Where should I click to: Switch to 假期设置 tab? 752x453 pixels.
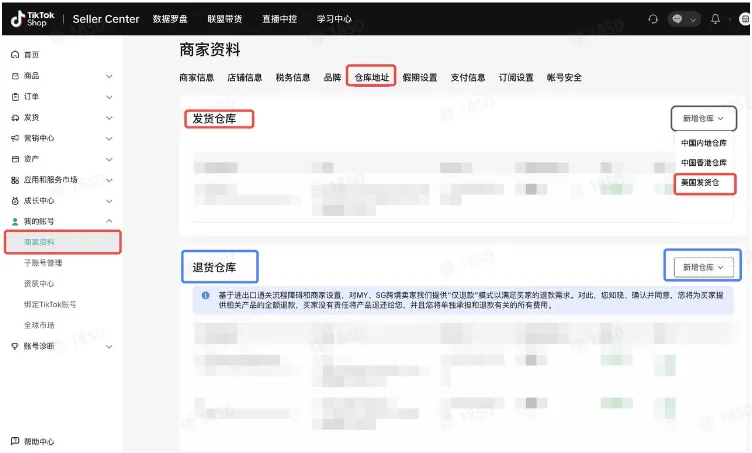pyautogui.click(x=420, y=77)
